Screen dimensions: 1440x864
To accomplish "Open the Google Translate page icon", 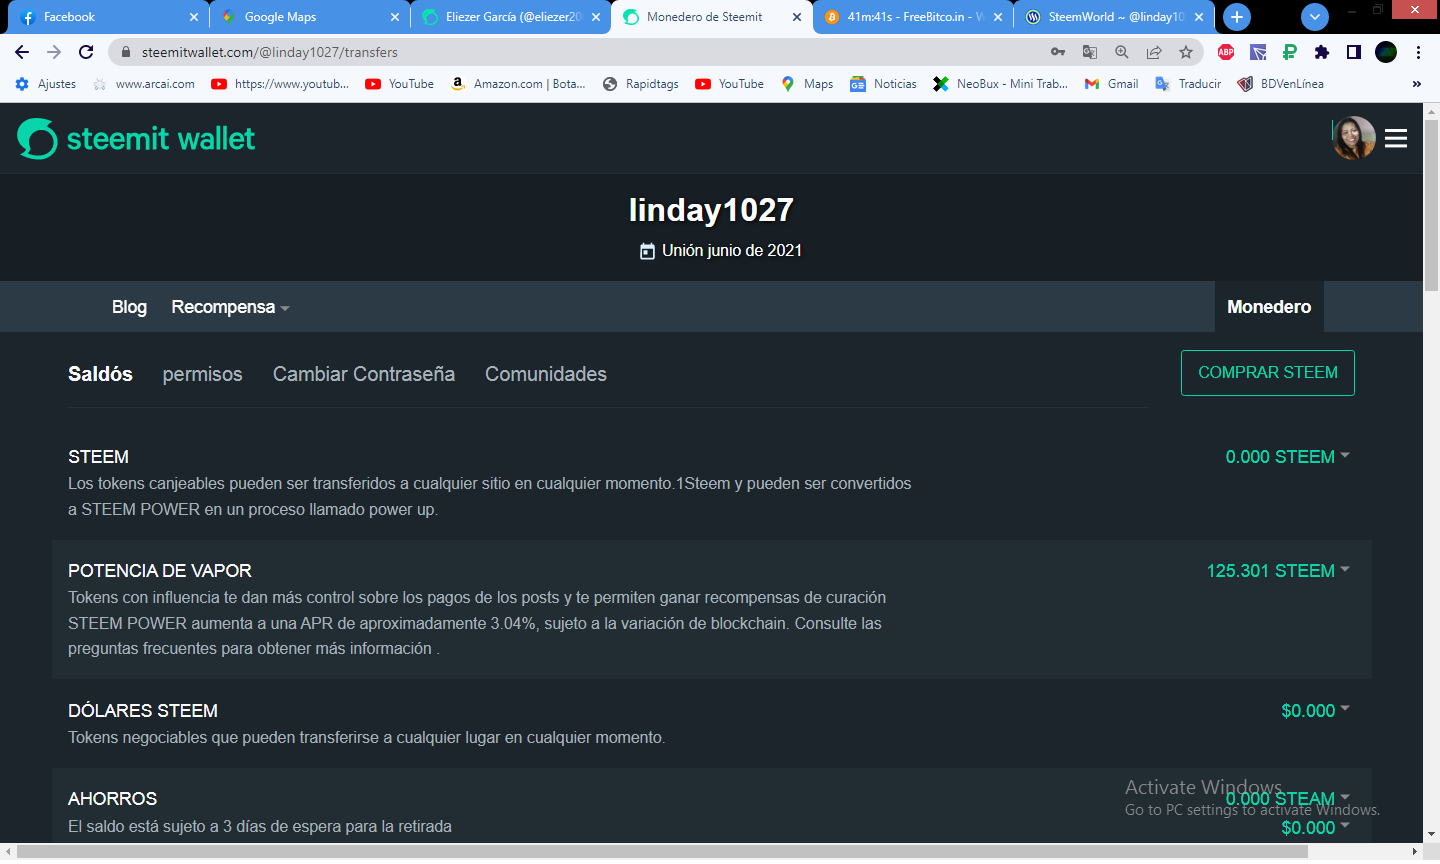I will pos(1090,52).
